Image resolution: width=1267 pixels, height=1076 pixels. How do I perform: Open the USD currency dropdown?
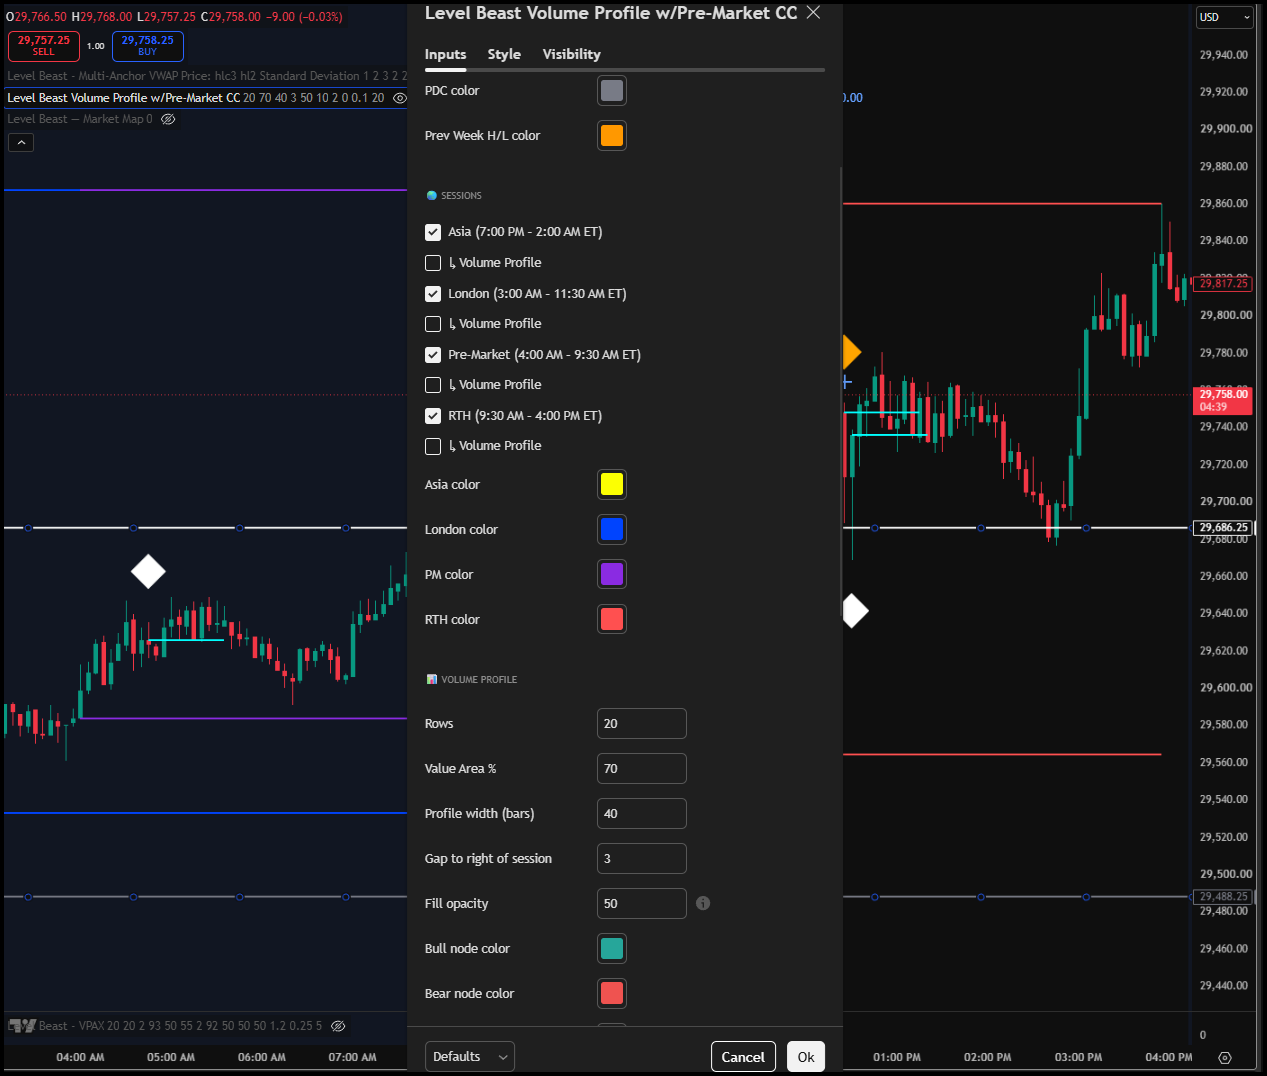[1225, 17]
